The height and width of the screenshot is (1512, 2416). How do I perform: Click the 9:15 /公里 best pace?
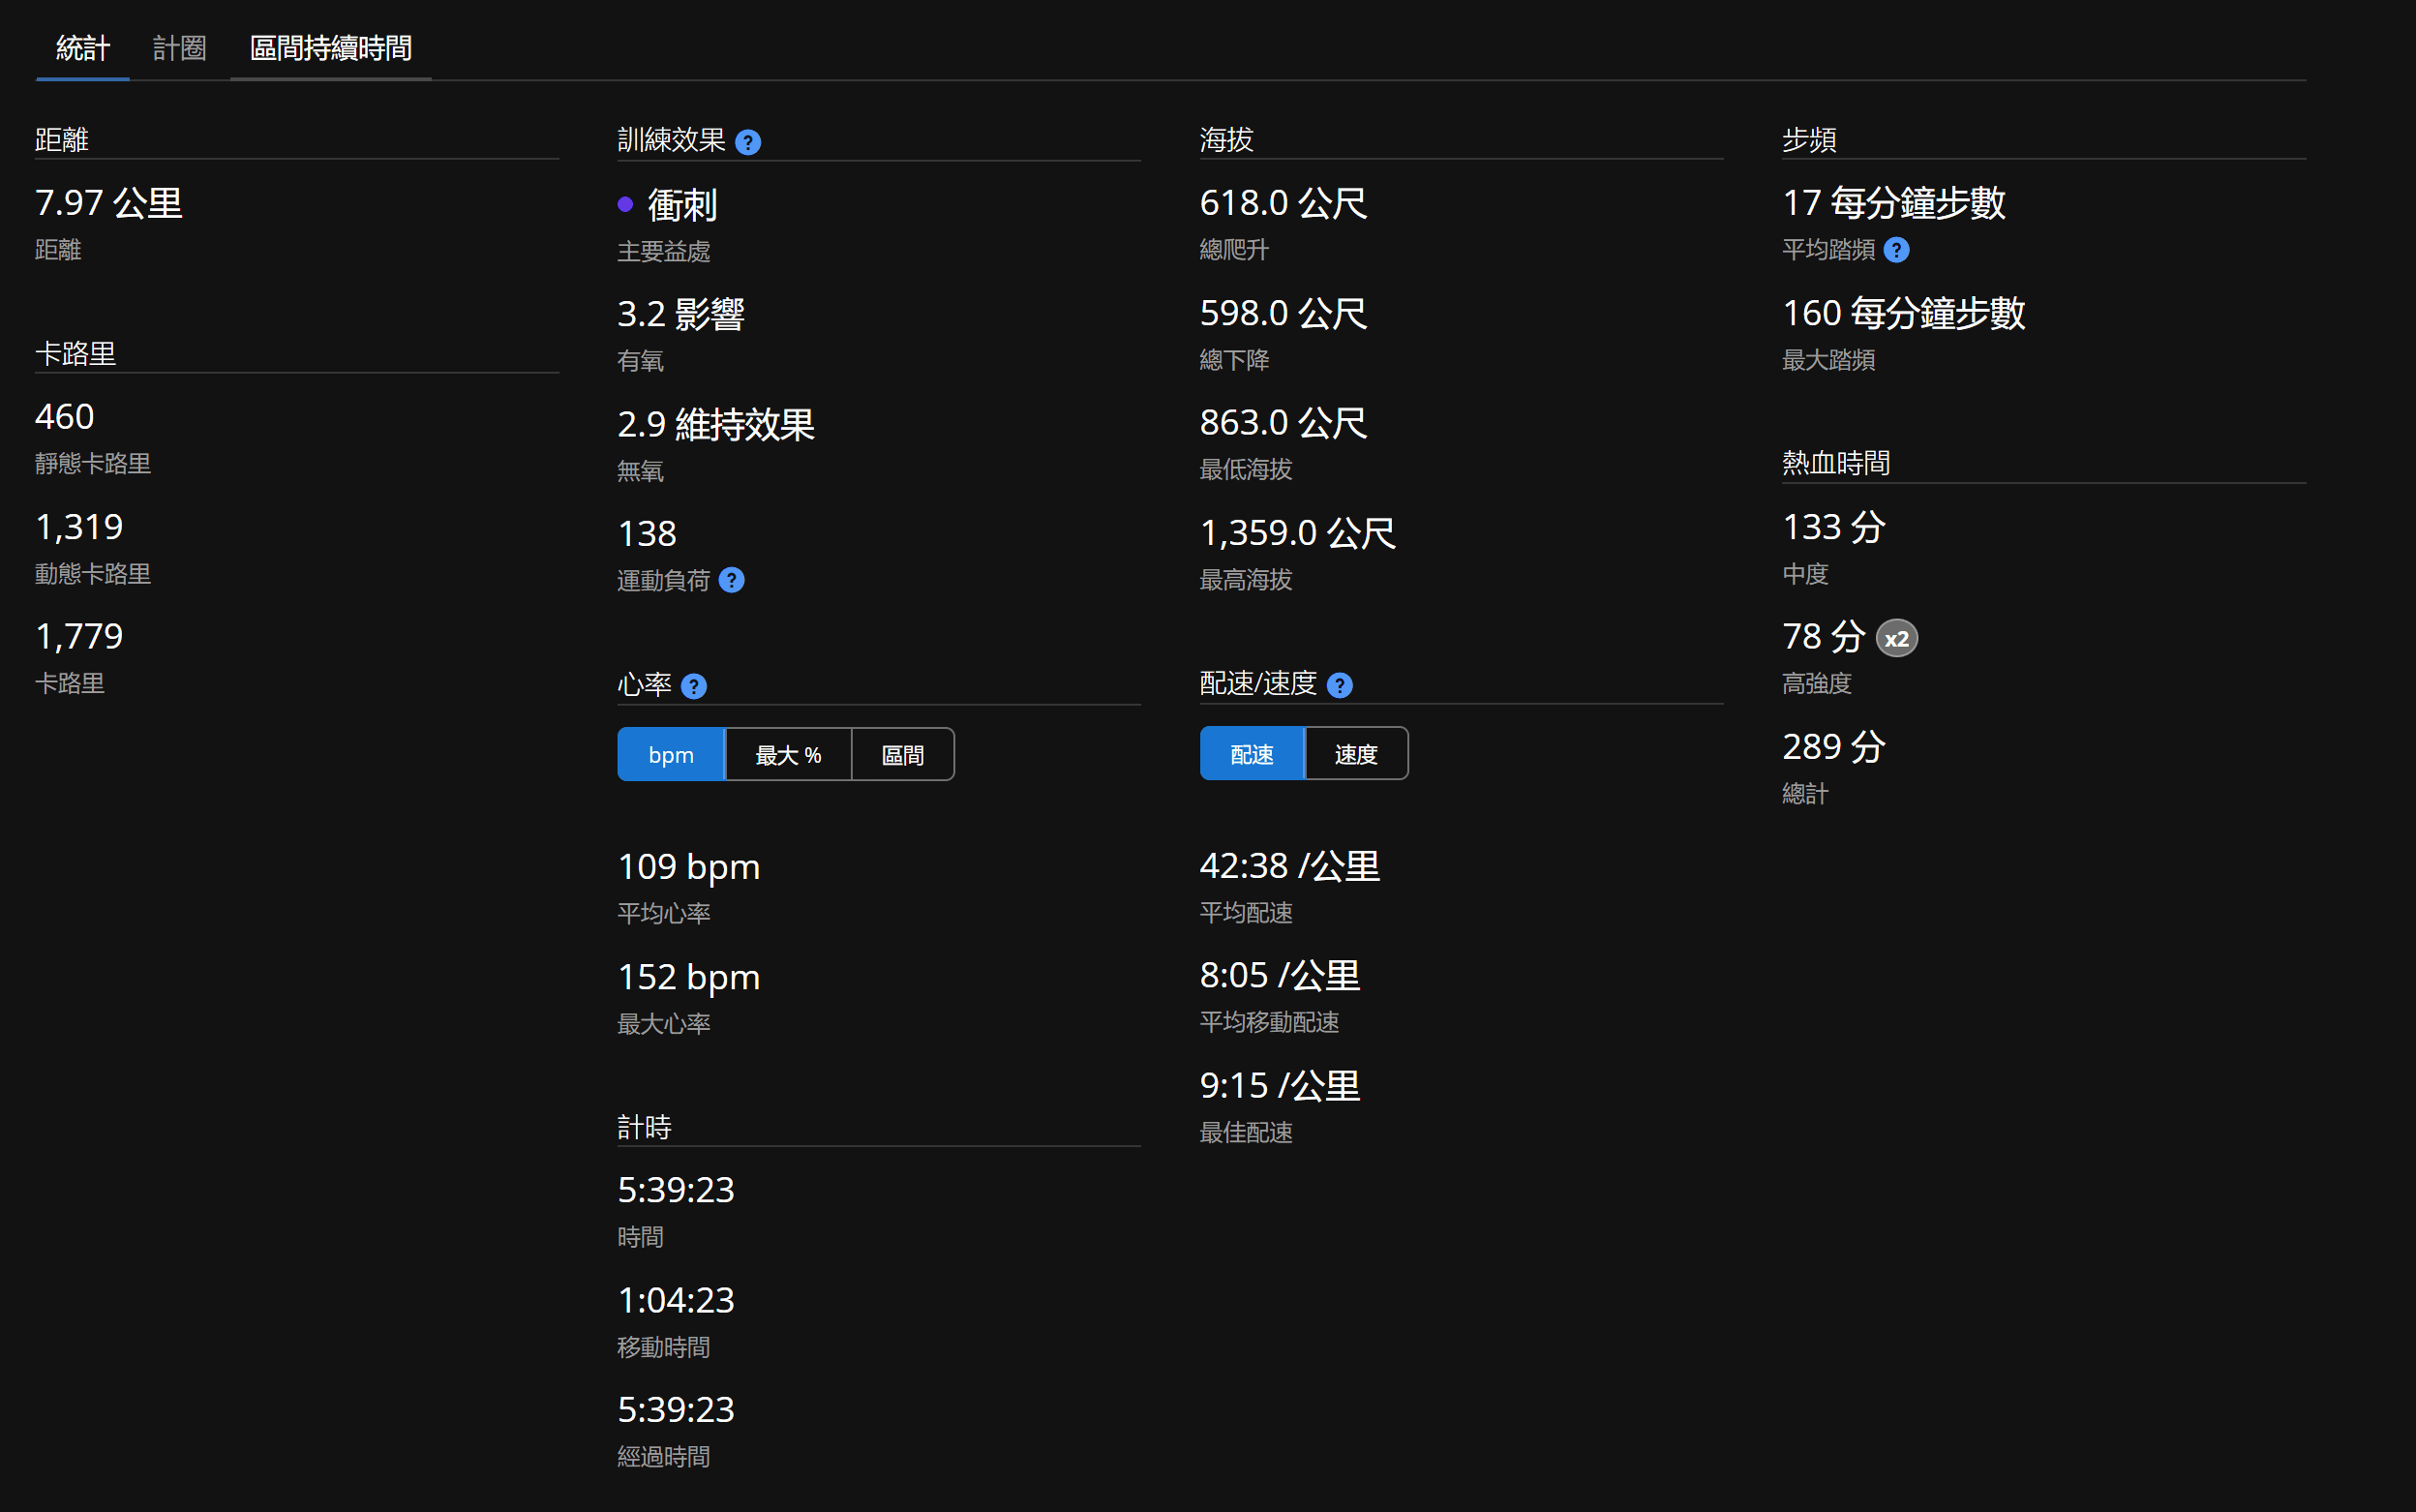[x=1280, y=1085]
